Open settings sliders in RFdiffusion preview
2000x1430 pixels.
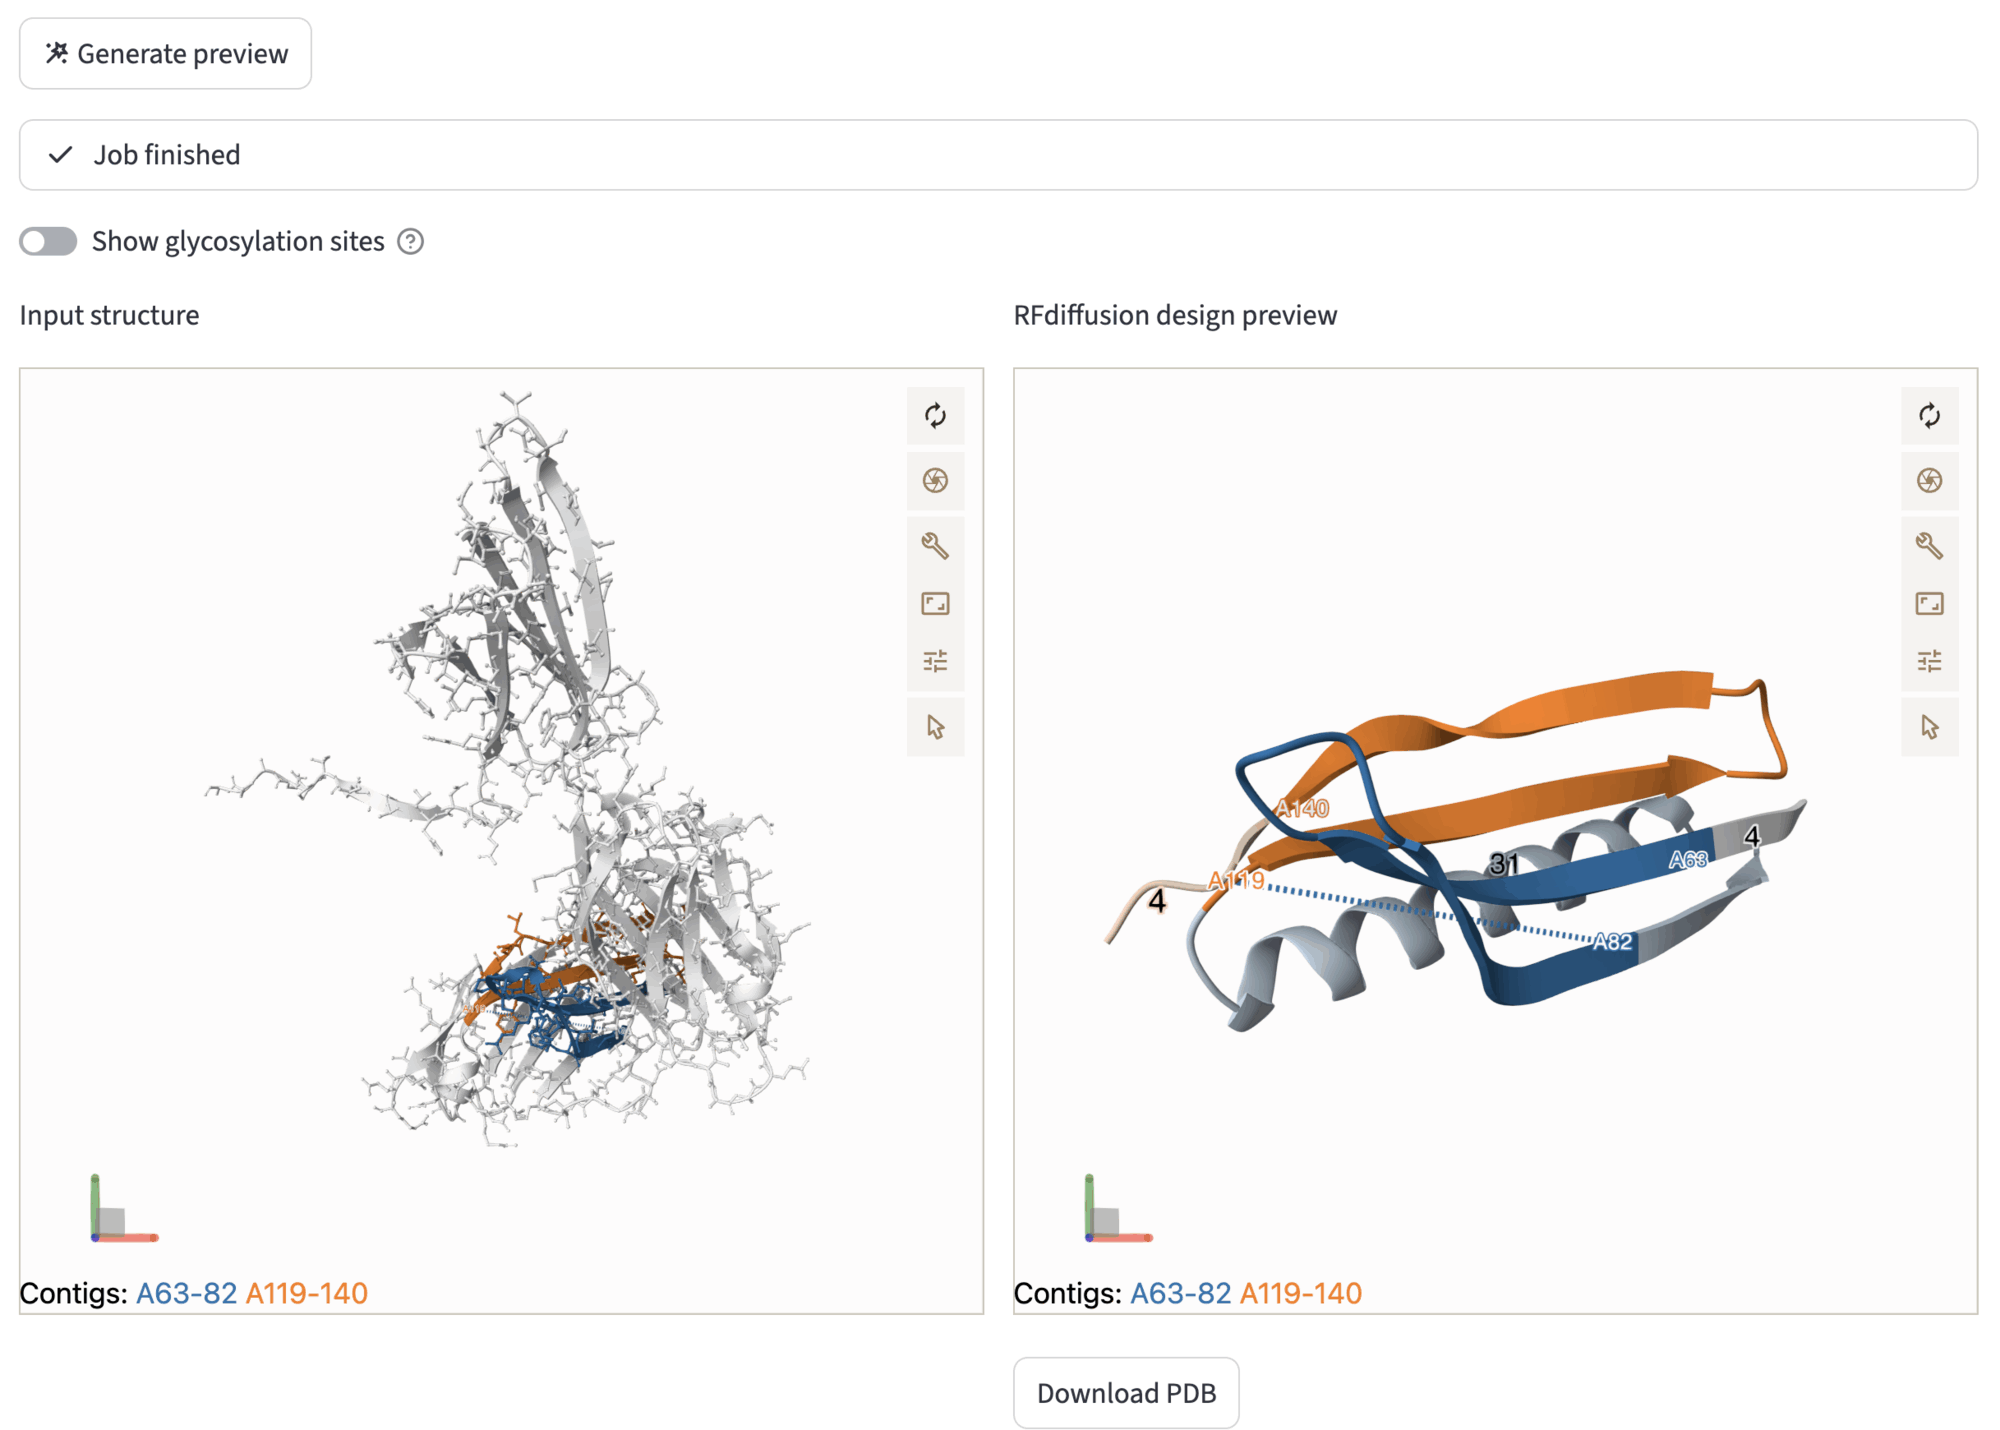pyautogui.click(x=1929, y=661)
